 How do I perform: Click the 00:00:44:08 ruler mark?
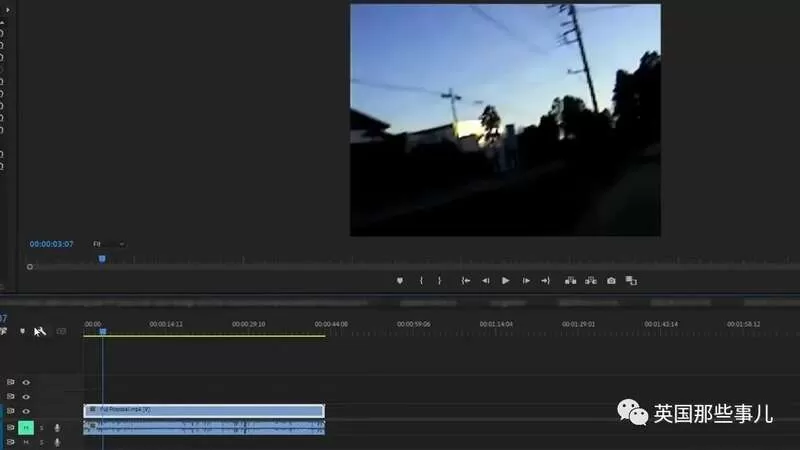pyautogui.click(x=331, y=324)
